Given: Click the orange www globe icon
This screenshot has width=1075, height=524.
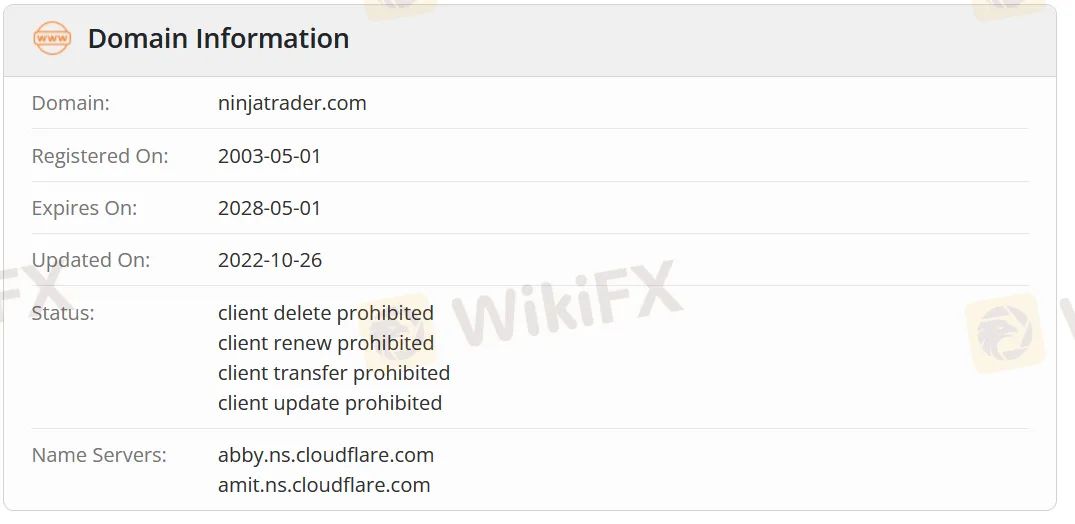Looking at the screenshot, I should pyautogui.click(x=51, y=38).
